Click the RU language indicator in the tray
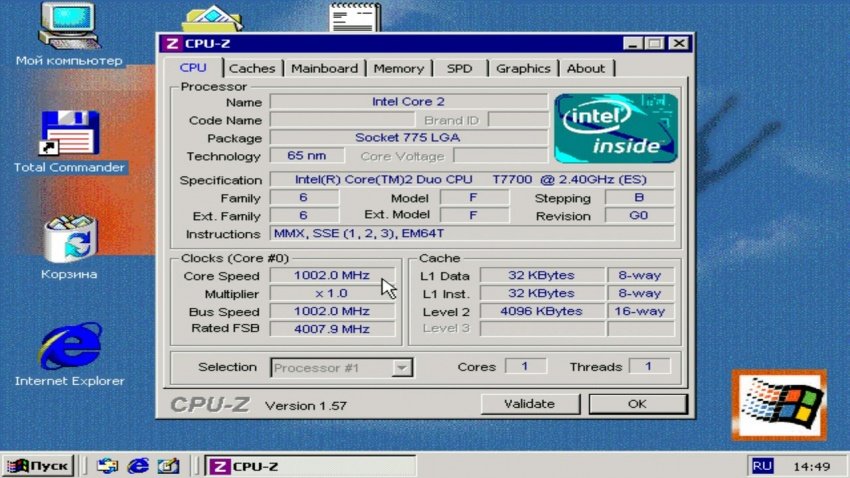 point(762,466)
